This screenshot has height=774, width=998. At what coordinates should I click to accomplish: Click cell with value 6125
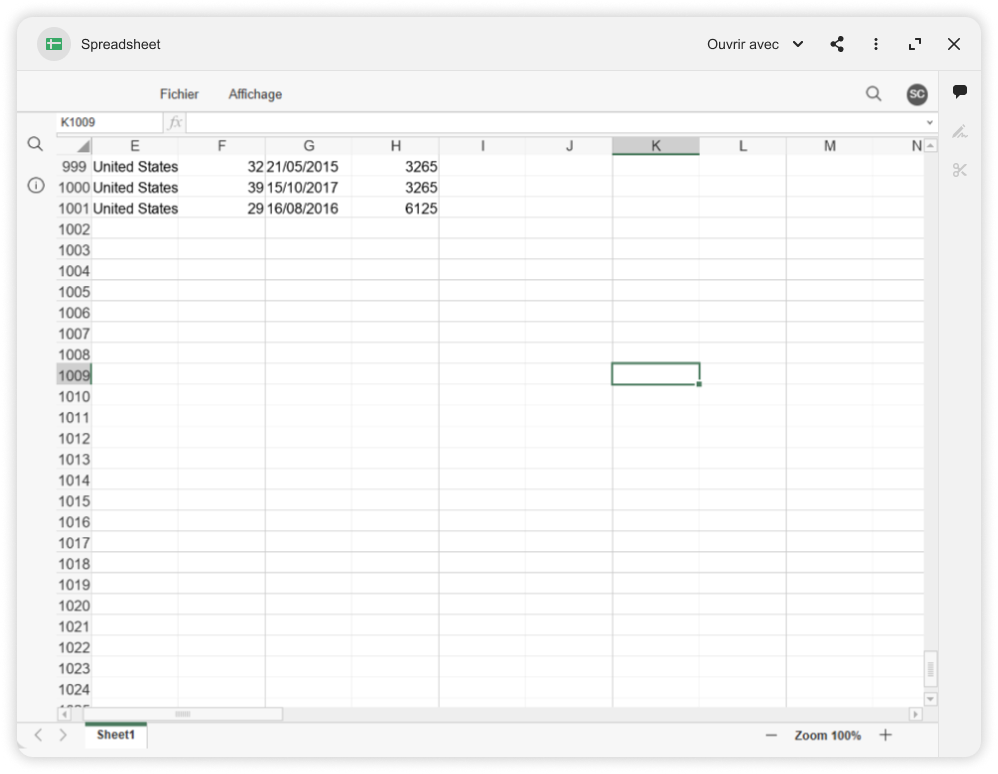[395, 209]
